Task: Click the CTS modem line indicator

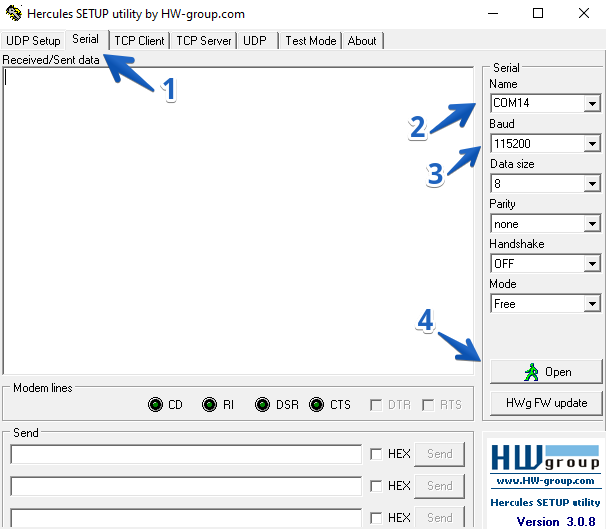Action: [317, 405]
